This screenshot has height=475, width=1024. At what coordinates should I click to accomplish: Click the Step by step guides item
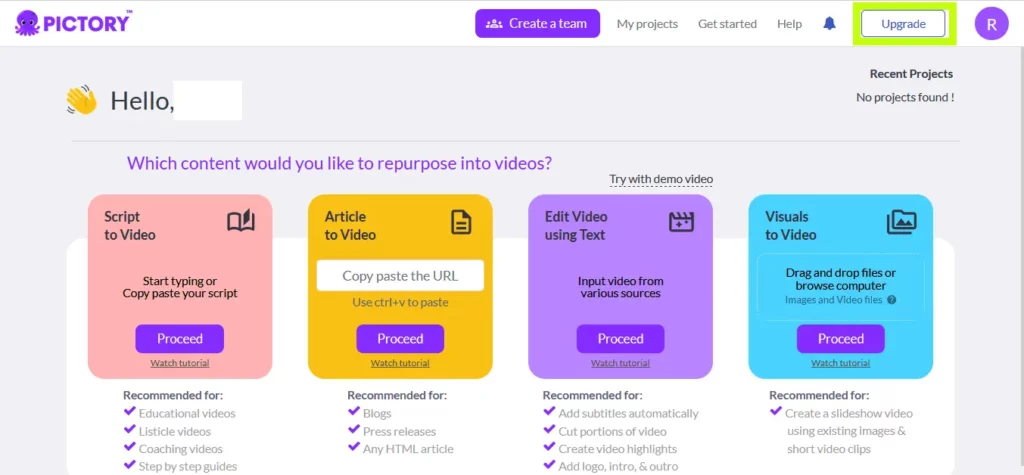click(x=187, y=467)
